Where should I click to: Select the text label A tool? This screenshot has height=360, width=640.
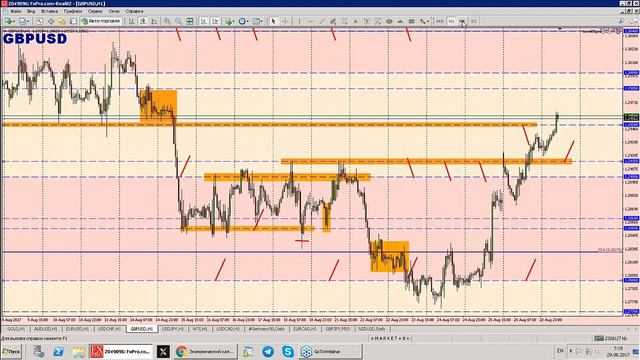(356, 21)
